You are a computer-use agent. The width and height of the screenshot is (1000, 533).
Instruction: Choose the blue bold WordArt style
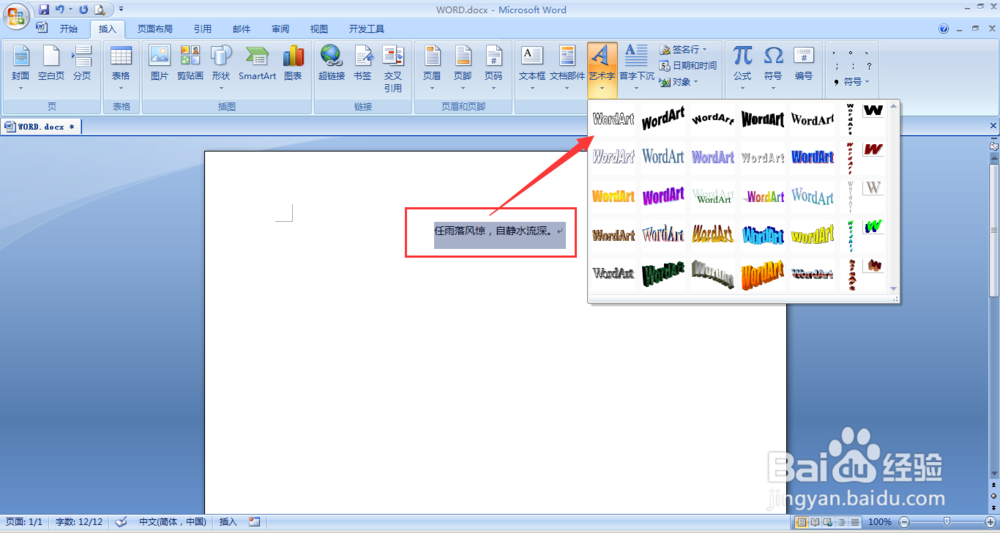pos(812,157)
